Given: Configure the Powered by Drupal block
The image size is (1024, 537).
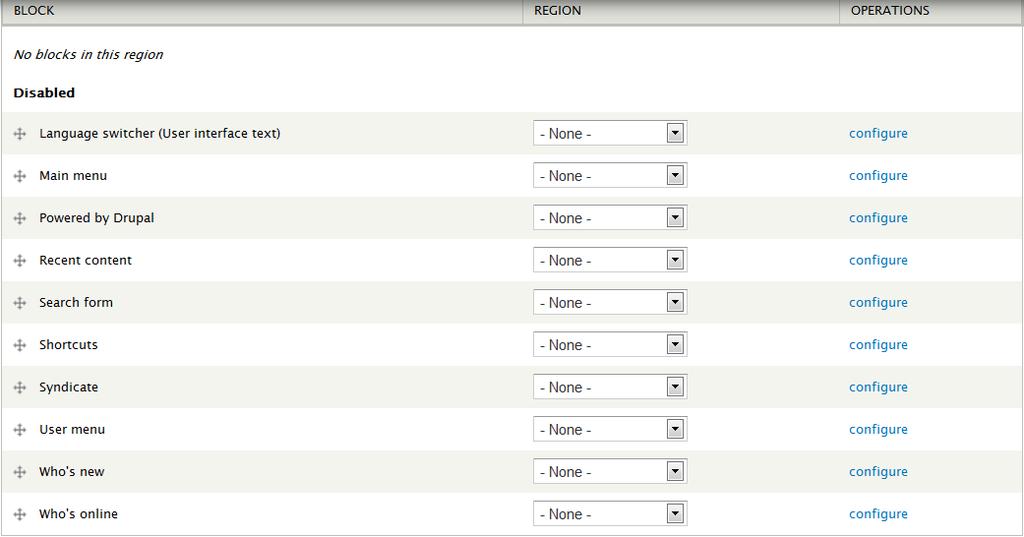Looking at the screenshot, I should (x=878, y=218).
